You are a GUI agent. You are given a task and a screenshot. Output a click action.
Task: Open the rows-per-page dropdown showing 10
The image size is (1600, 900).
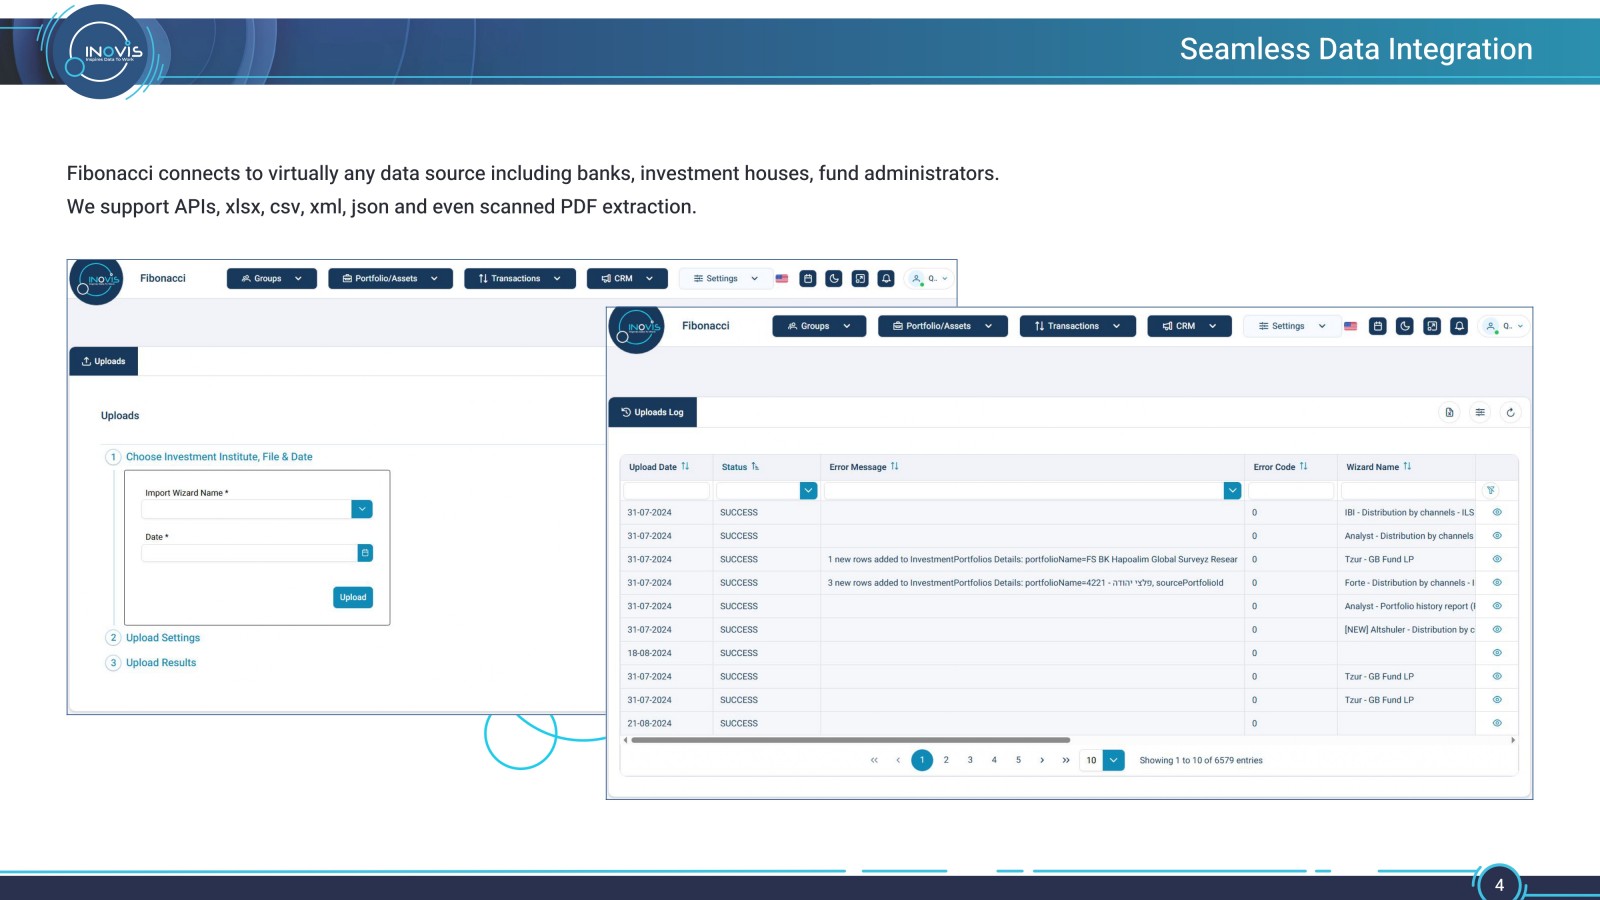1103,760
